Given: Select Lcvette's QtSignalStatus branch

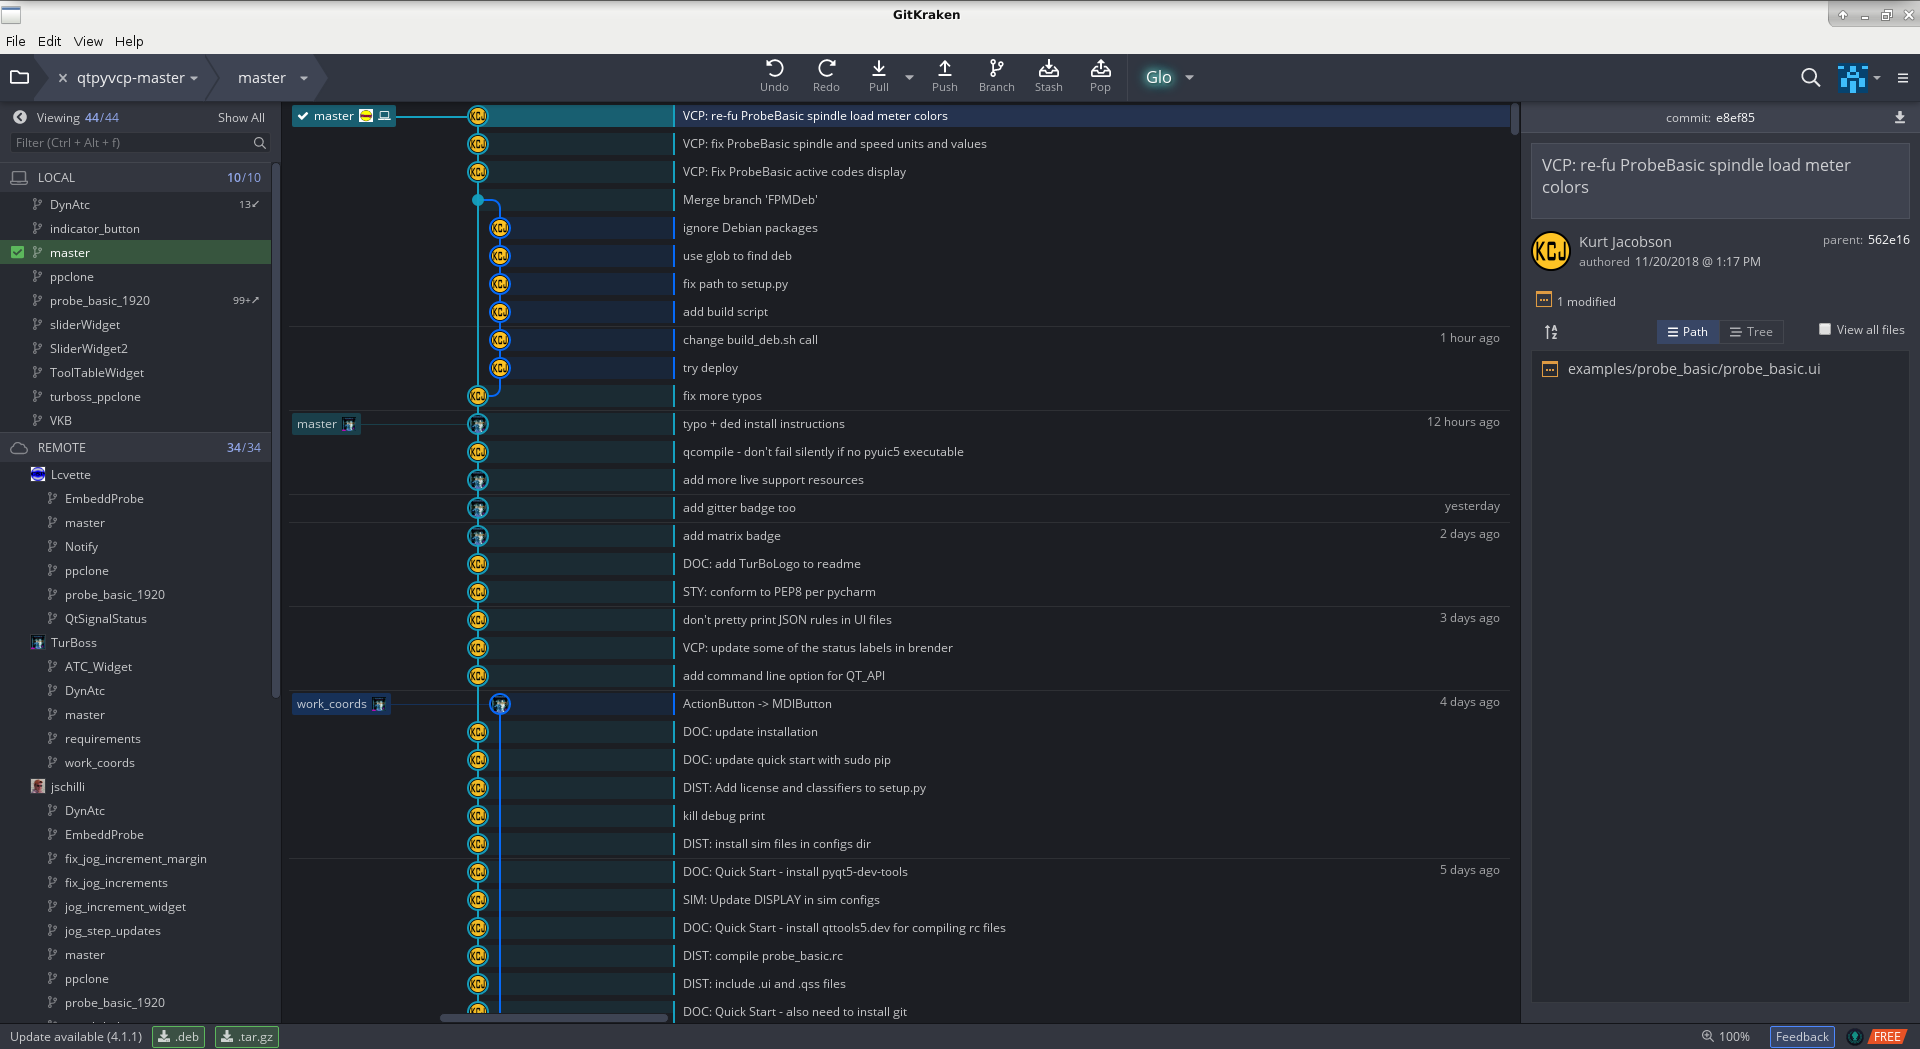Looking at the screenshot, I should tap(106, 619).
